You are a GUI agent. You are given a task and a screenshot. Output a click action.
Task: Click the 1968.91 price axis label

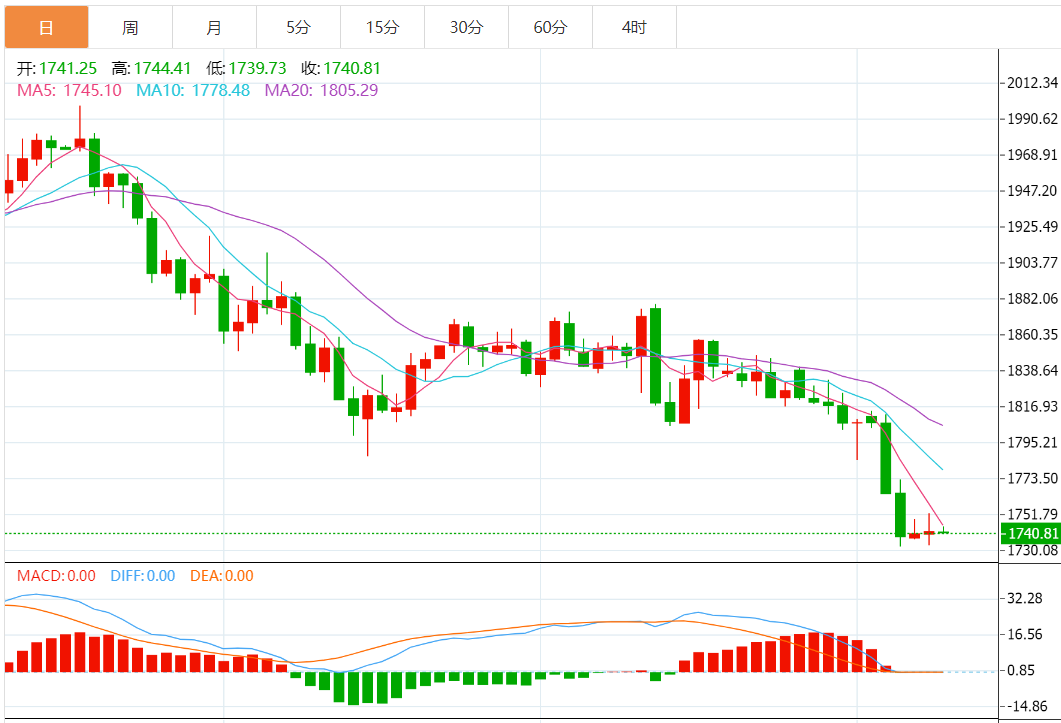click(1033, 154)
